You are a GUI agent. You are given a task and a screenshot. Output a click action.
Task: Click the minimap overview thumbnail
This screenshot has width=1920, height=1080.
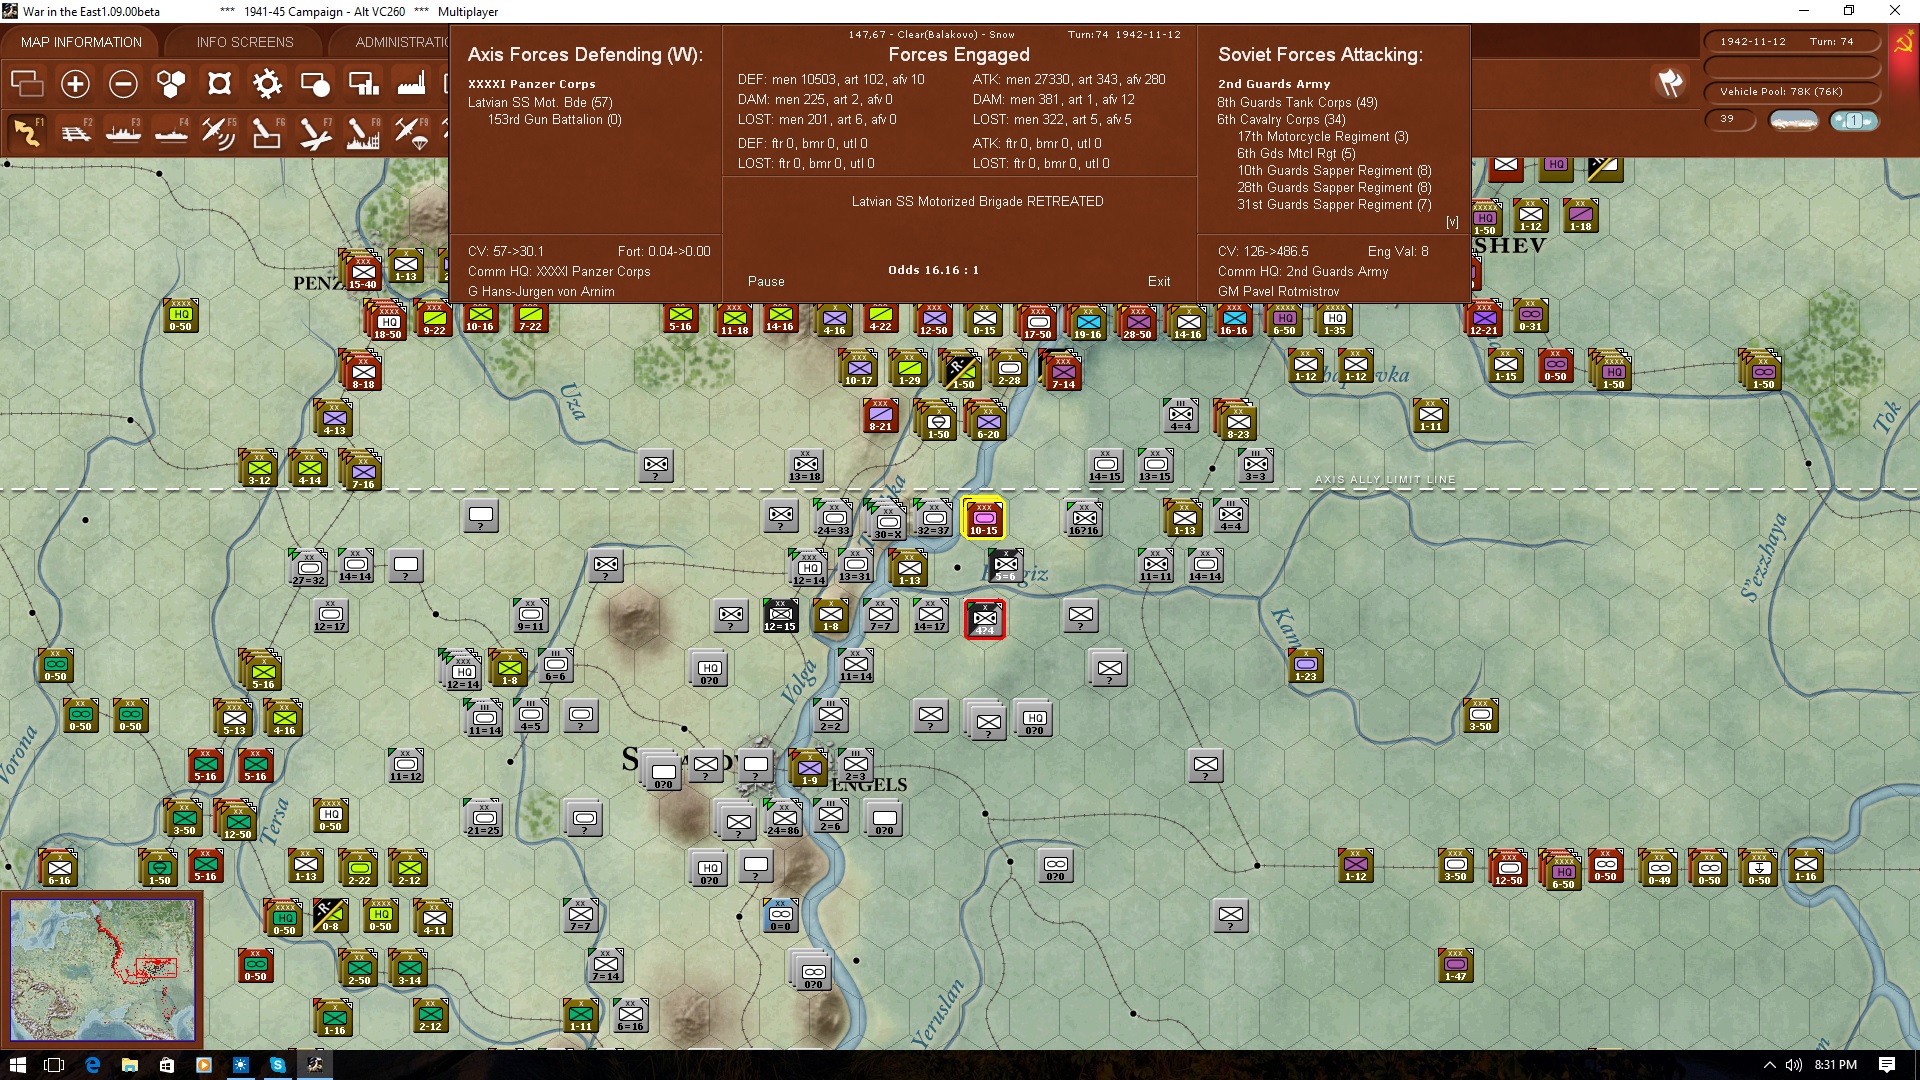(102, 970)
